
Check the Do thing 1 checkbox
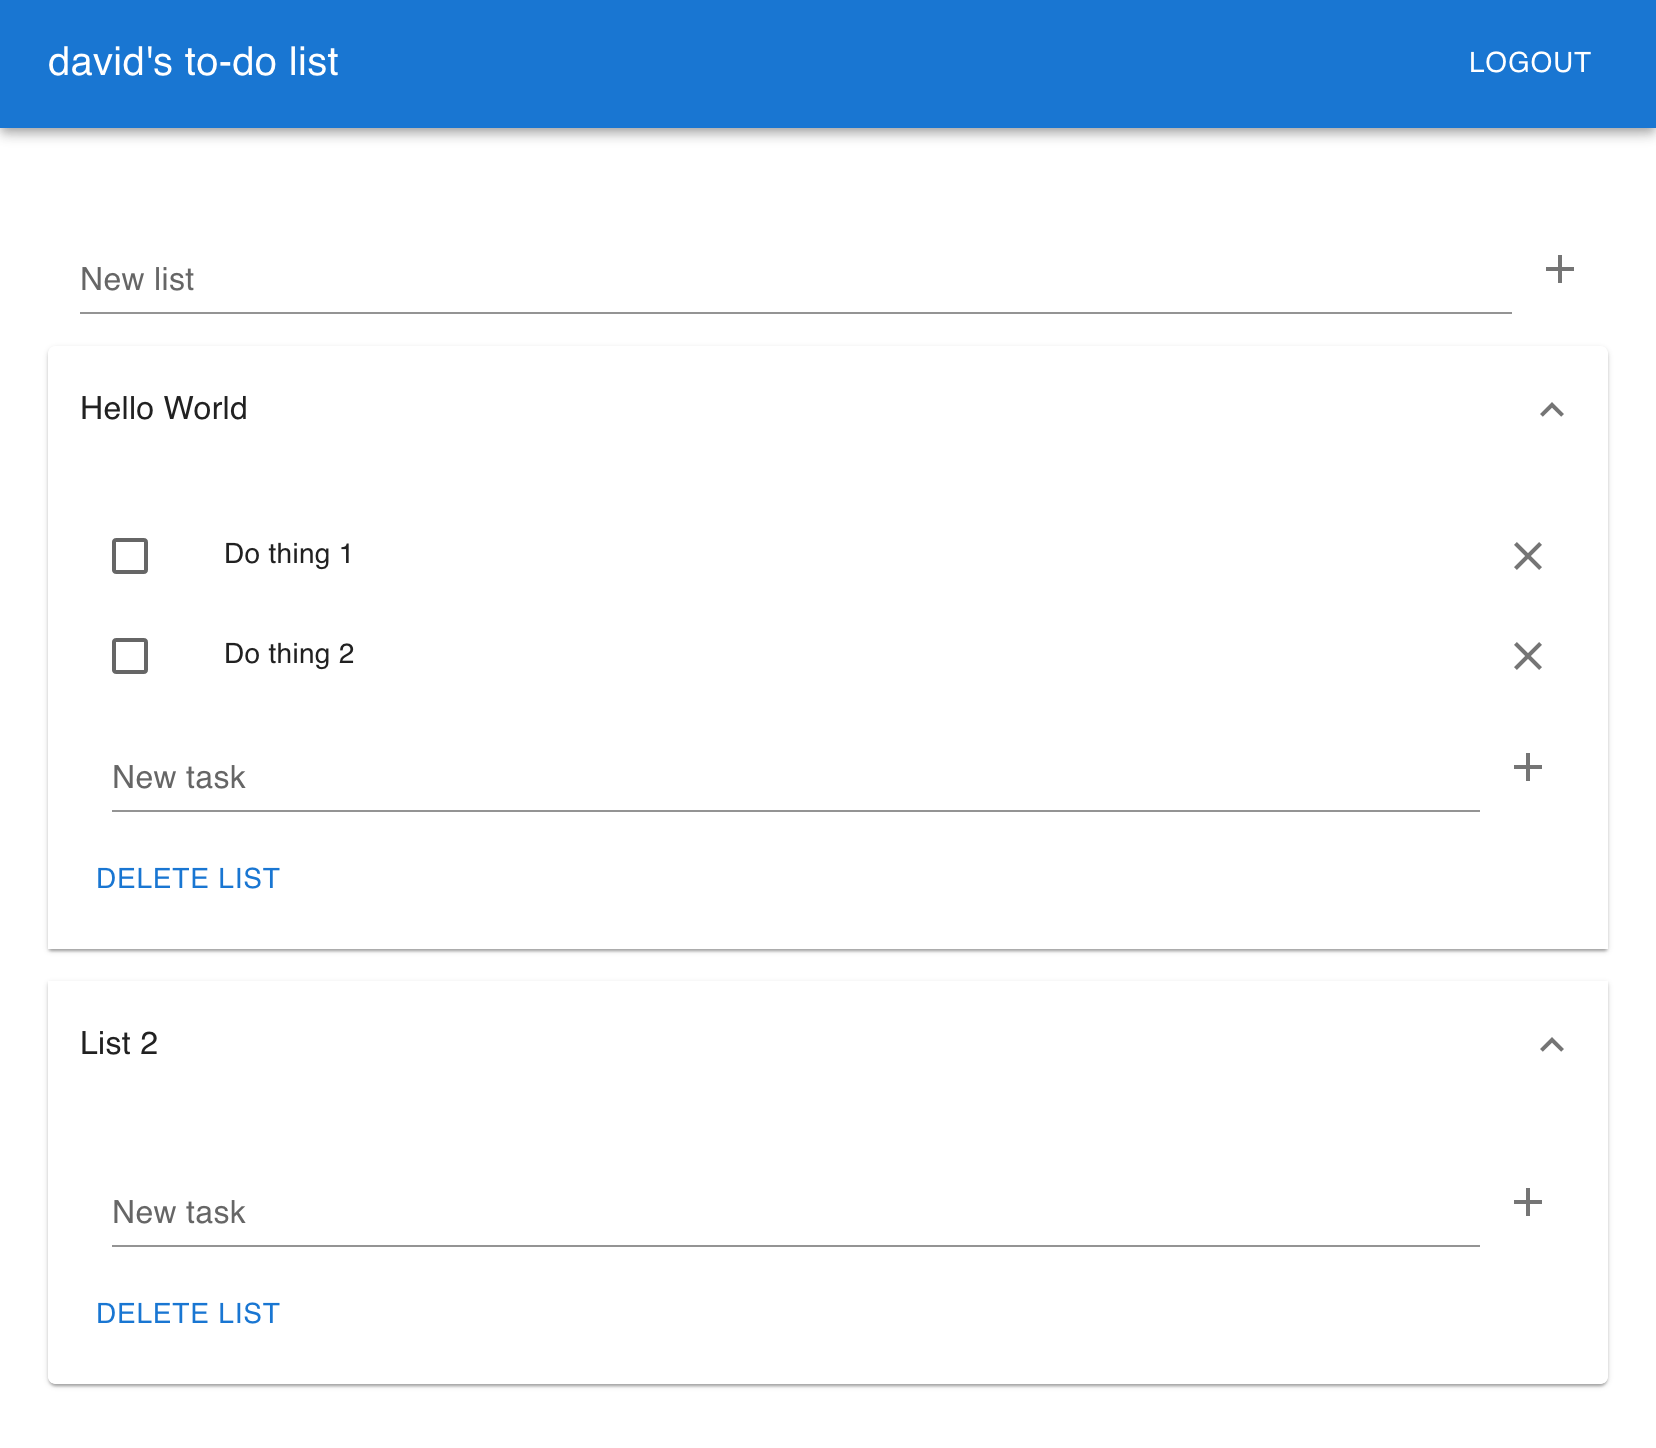pos(130,555)
